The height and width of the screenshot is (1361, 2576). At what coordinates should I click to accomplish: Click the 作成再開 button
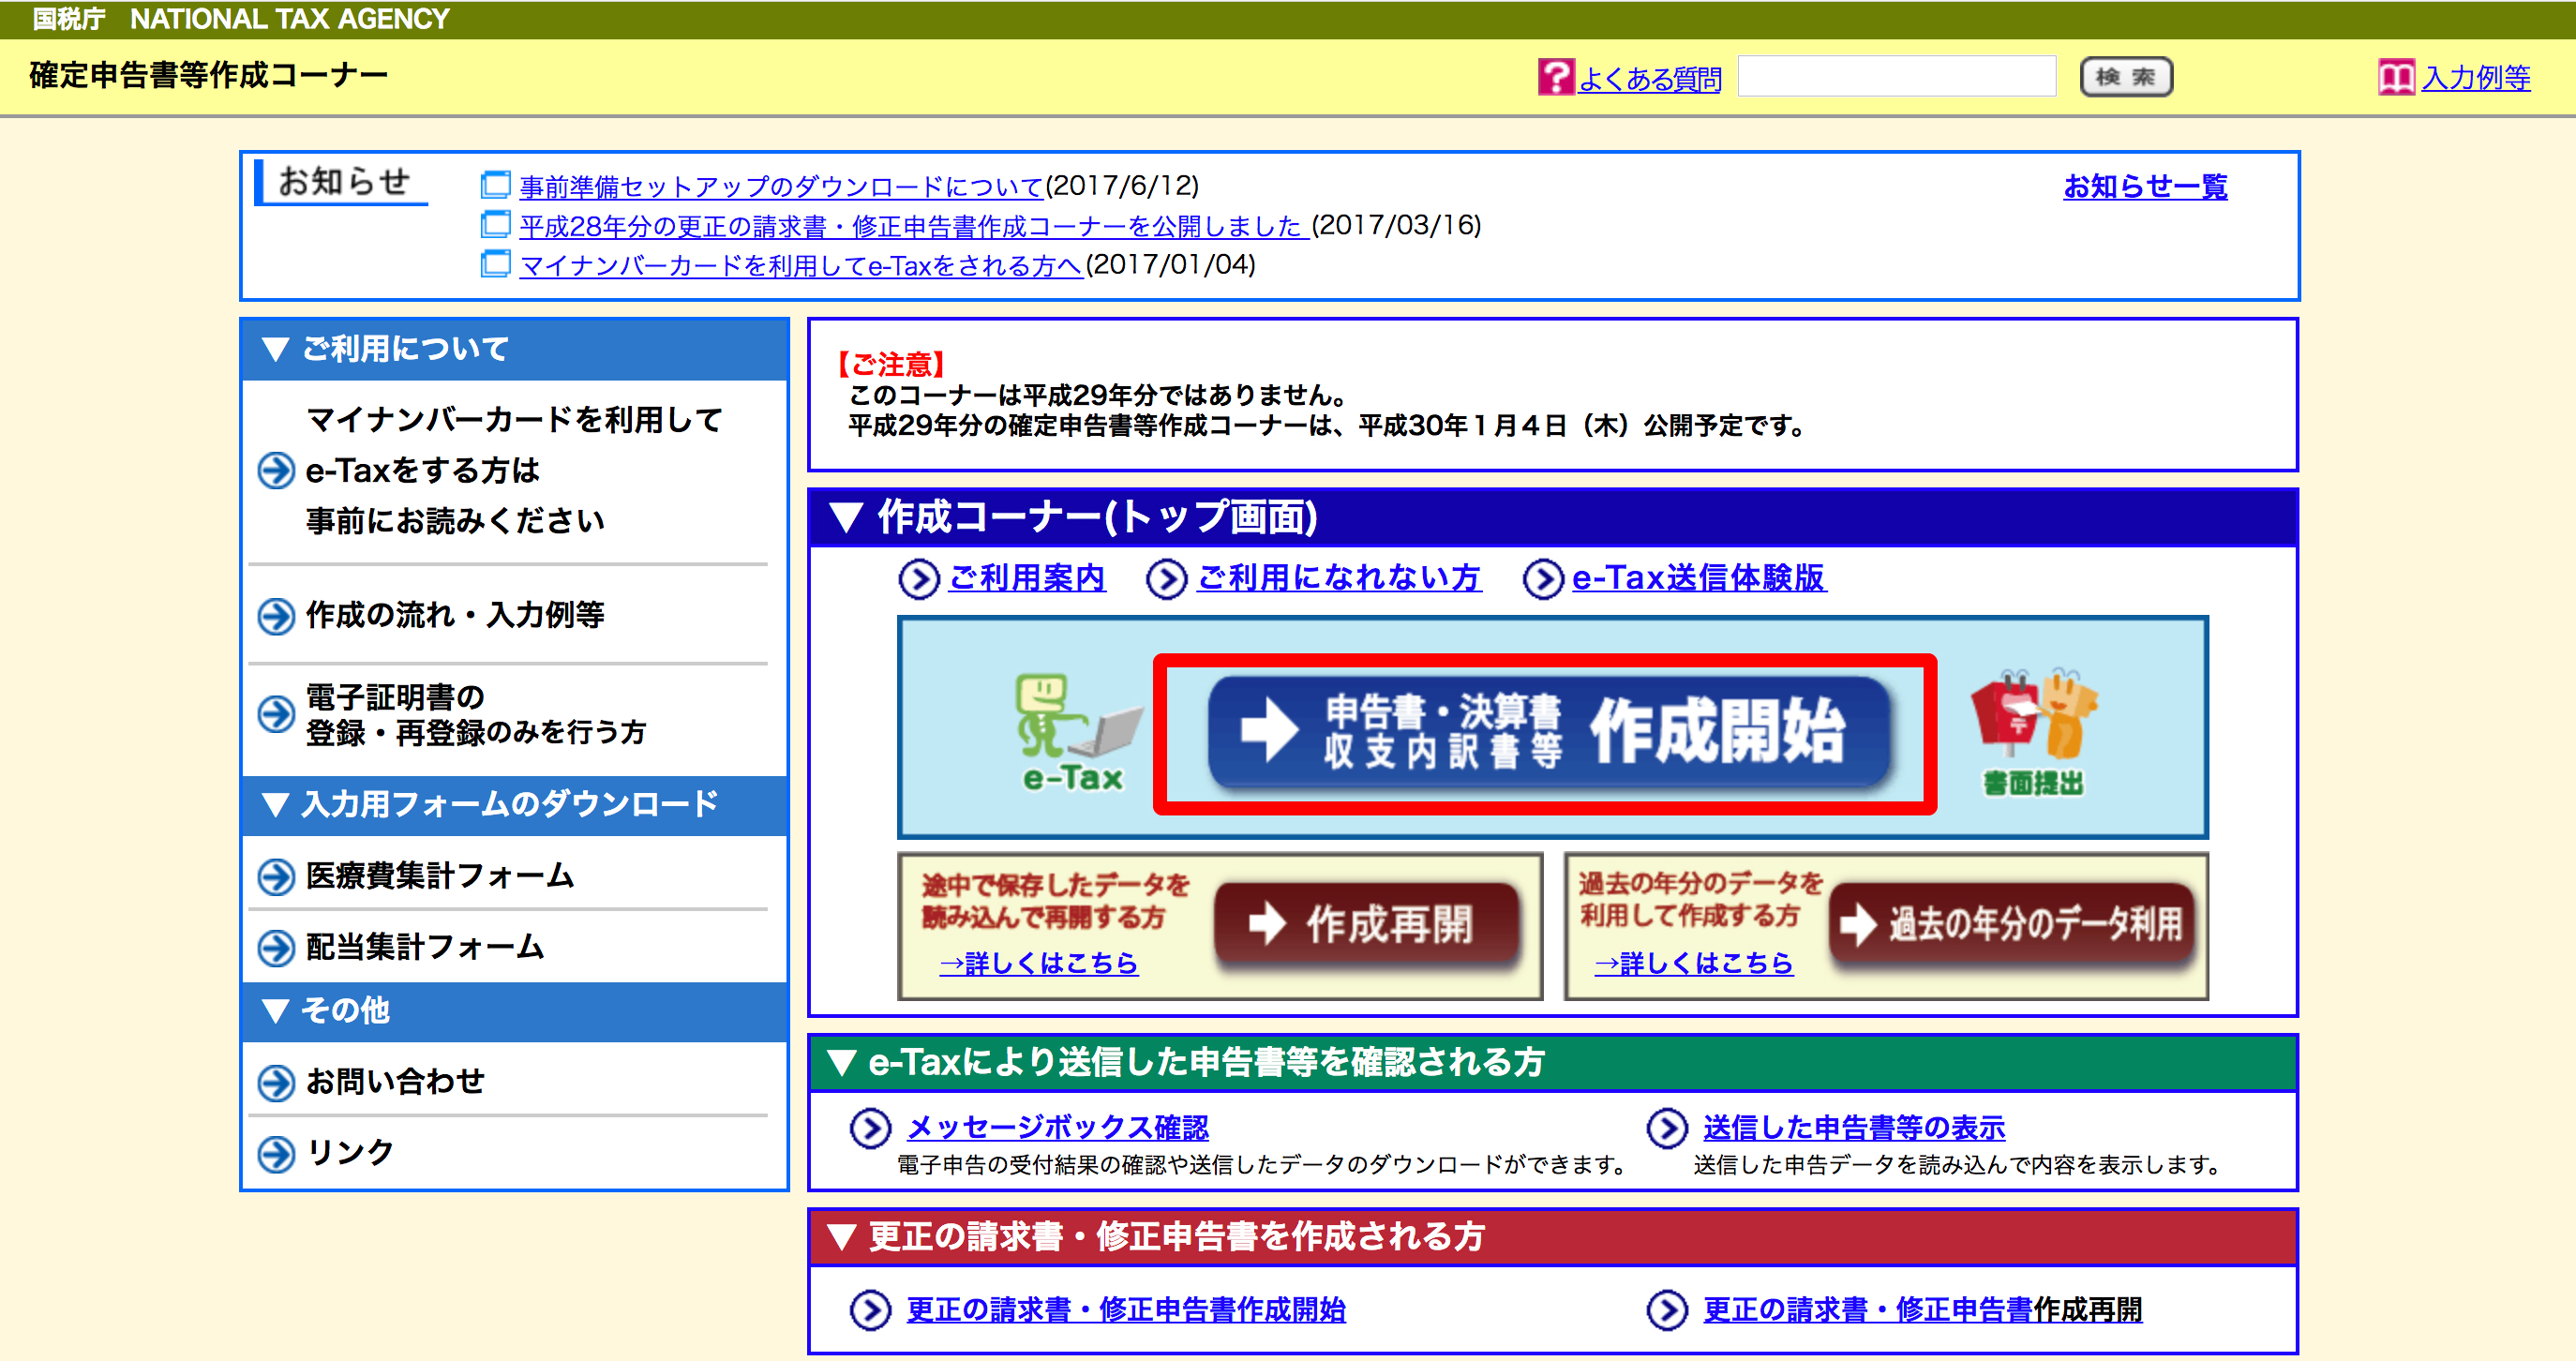[1367, 925]
